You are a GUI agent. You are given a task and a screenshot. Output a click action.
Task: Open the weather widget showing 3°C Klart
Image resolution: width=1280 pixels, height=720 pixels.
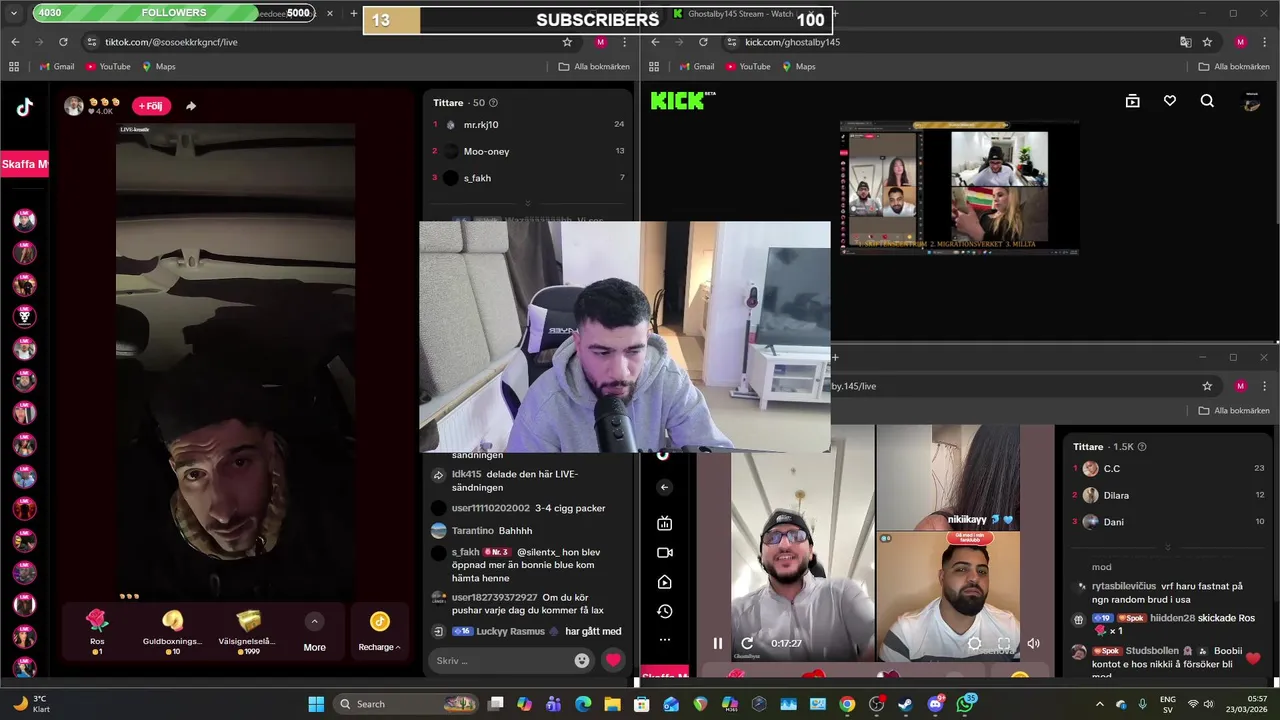[32, 704]
